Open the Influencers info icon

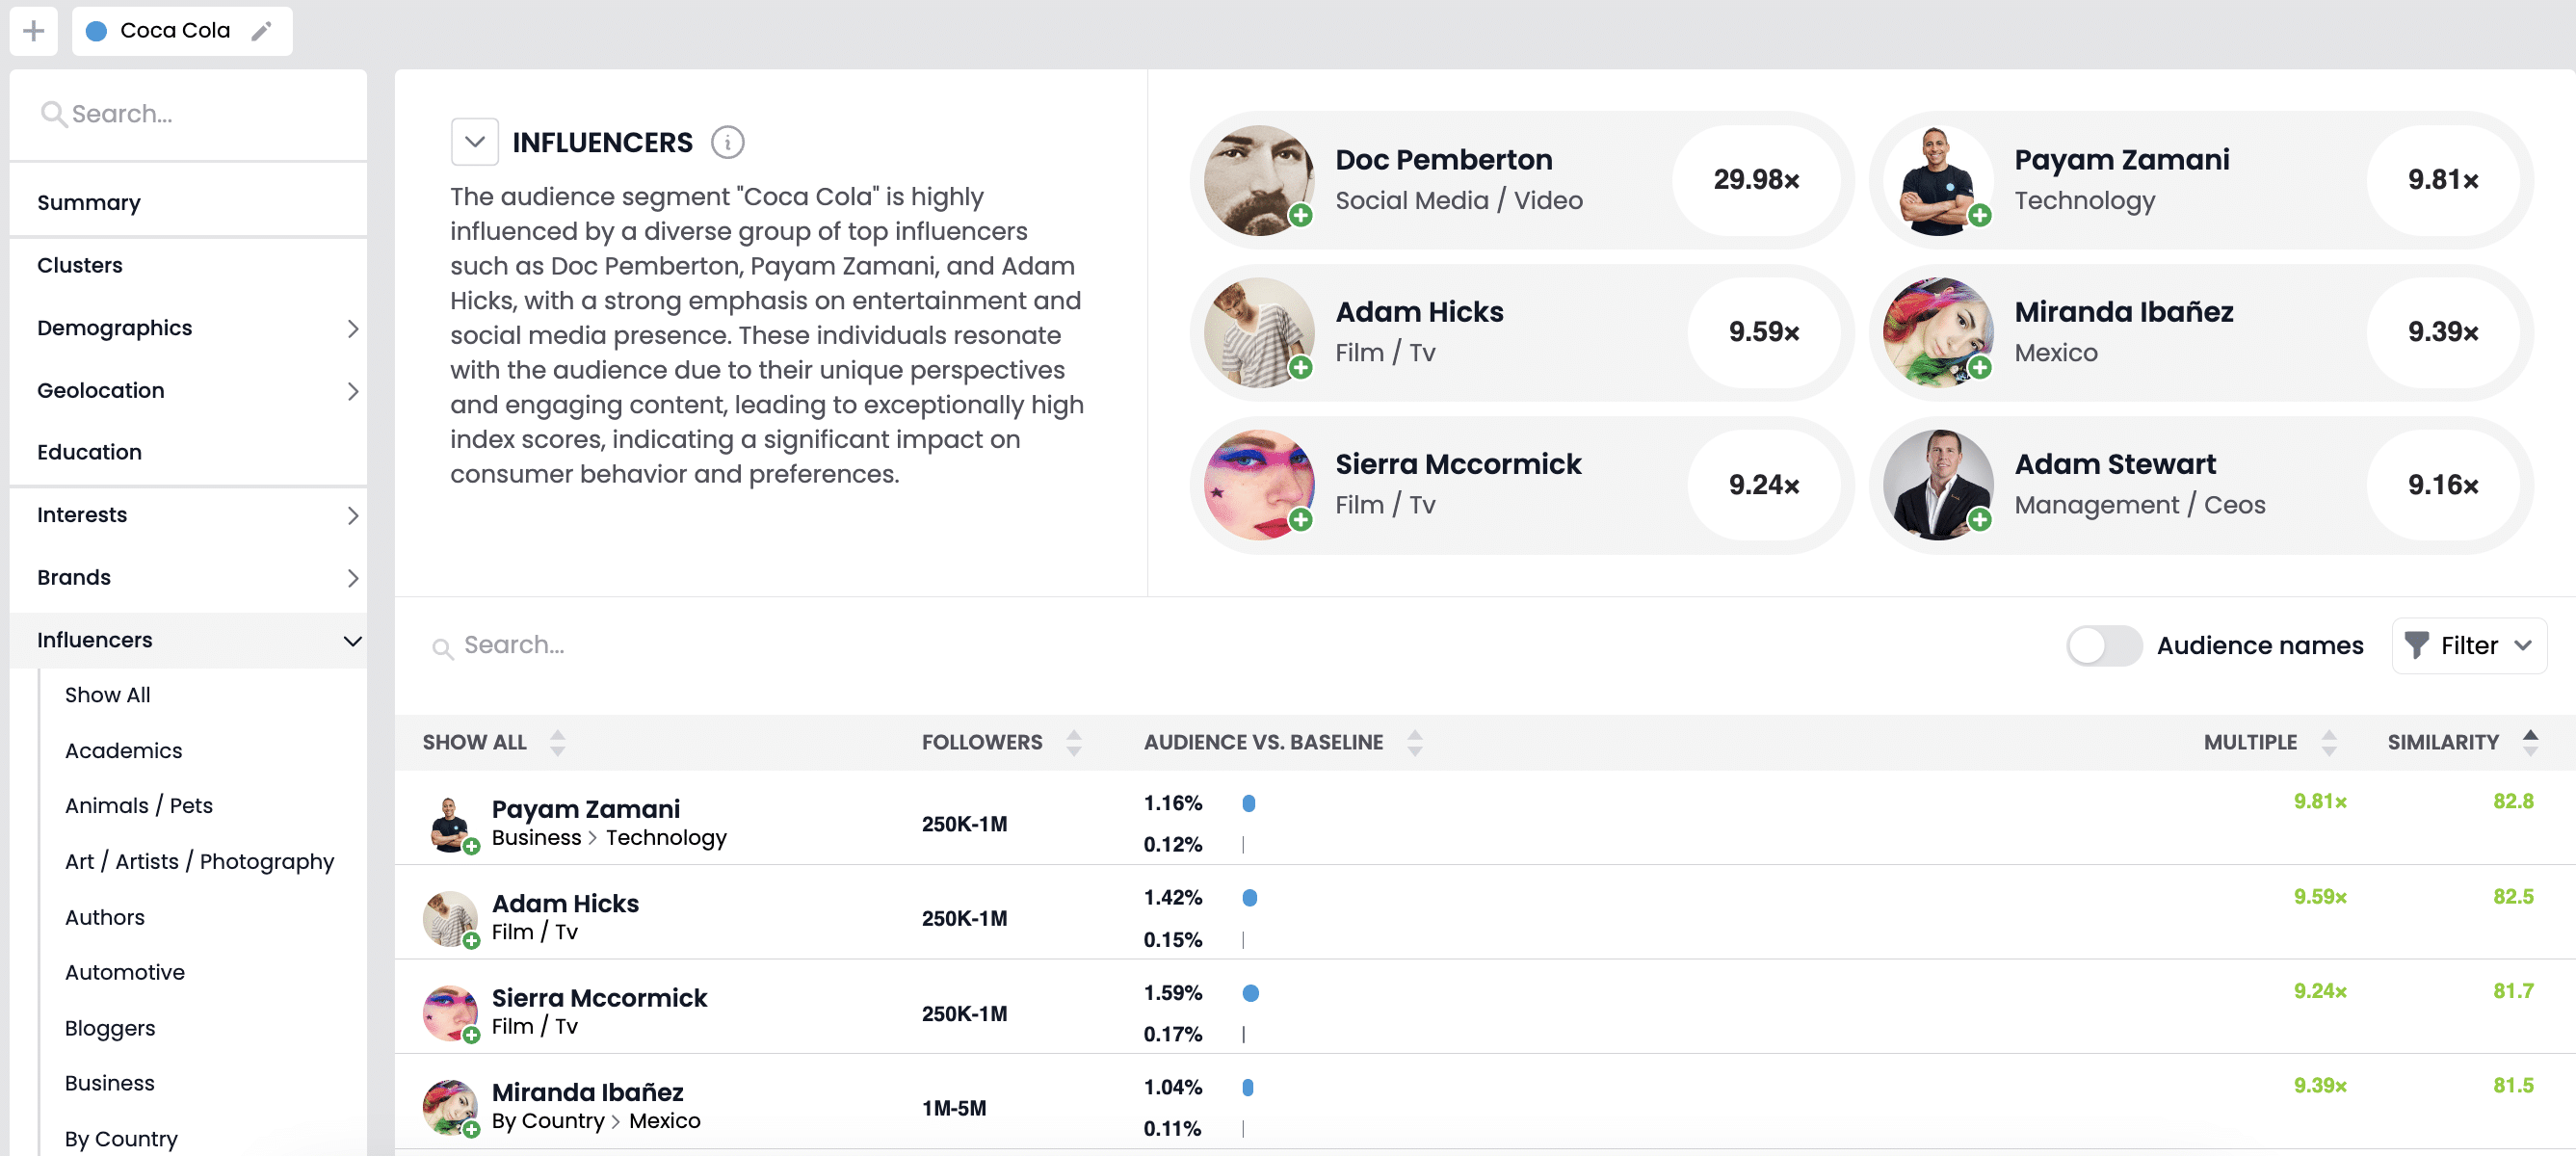pos(727,142)
